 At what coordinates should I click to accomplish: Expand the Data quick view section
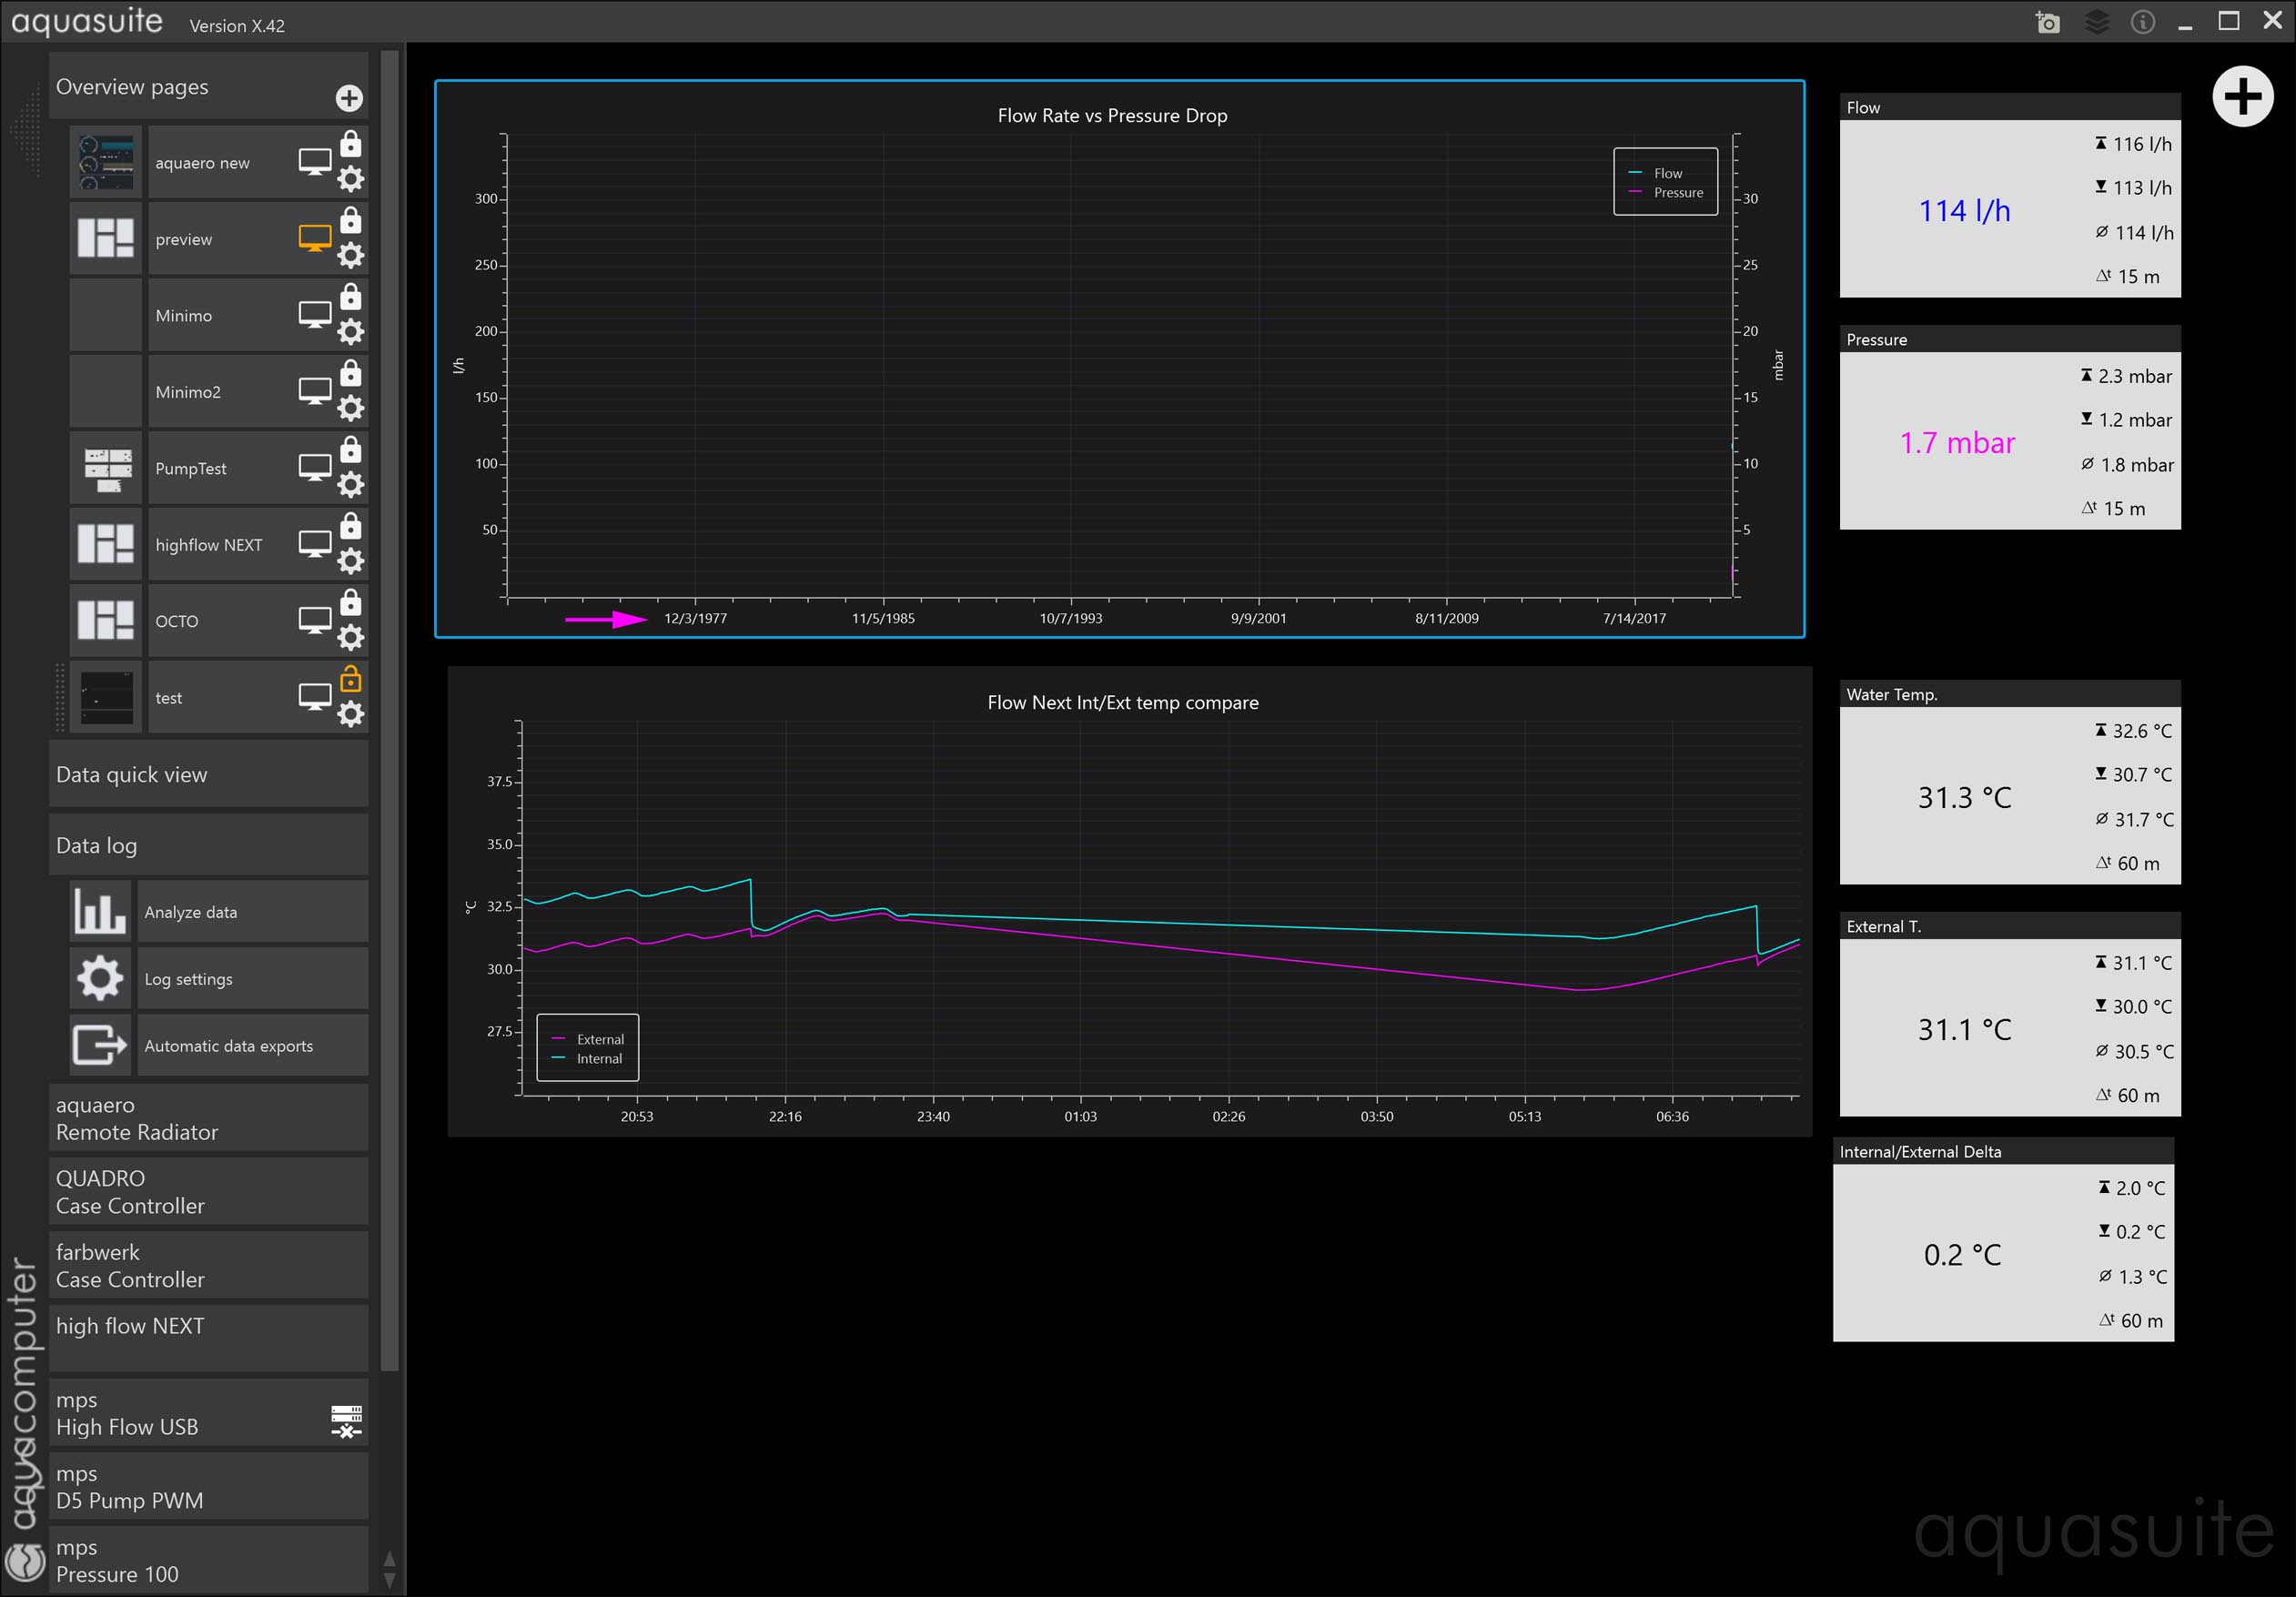pos(208,775)
